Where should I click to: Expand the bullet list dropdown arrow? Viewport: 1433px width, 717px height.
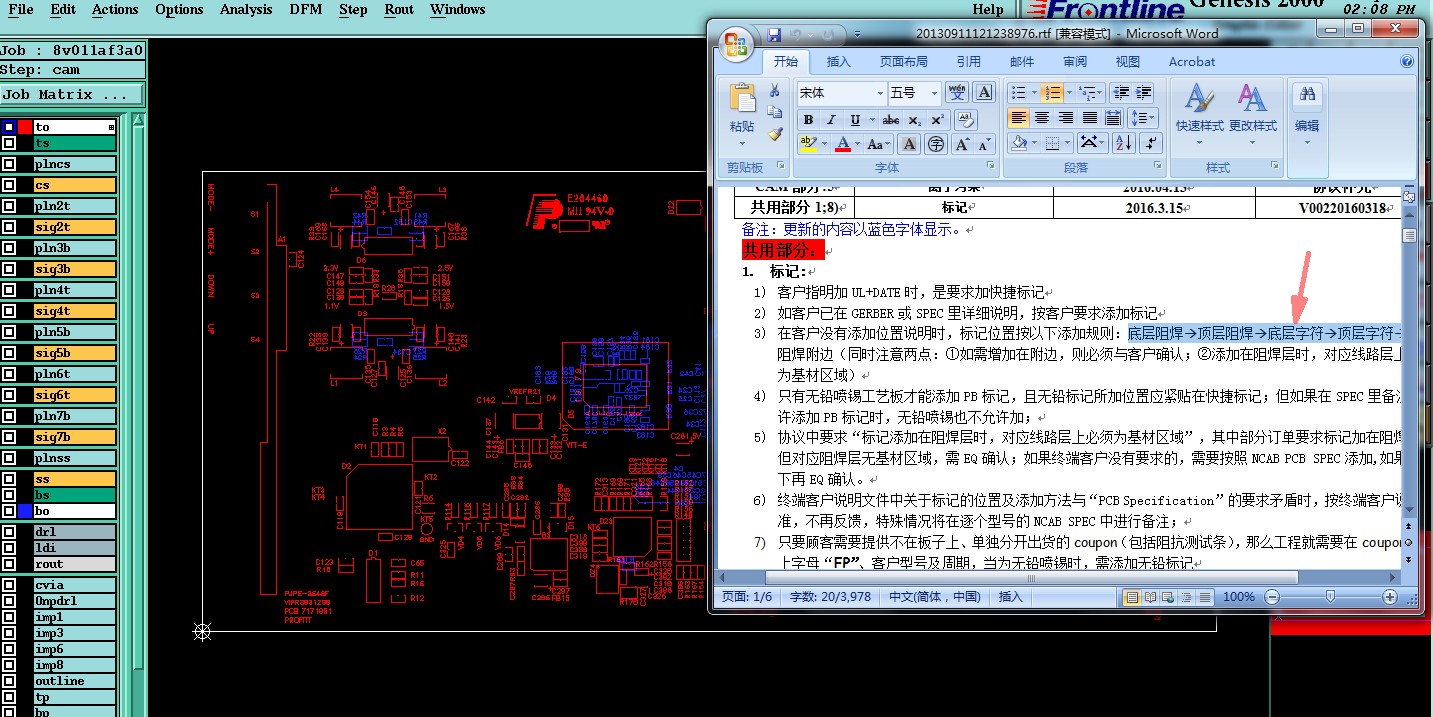1032,93
